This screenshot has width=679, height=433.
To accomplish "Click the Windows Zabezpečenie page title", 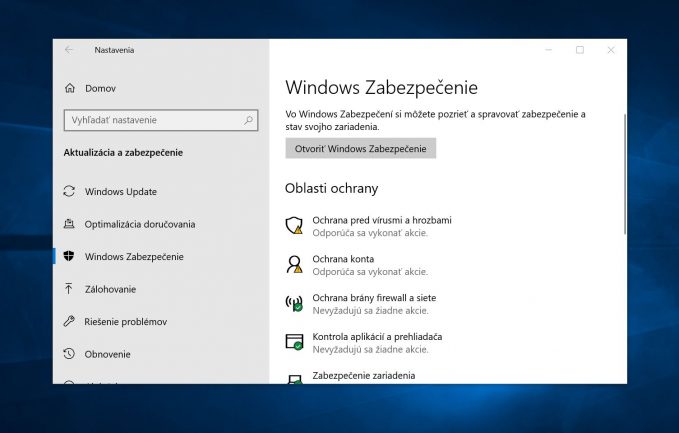I will [x=381, y=87].
